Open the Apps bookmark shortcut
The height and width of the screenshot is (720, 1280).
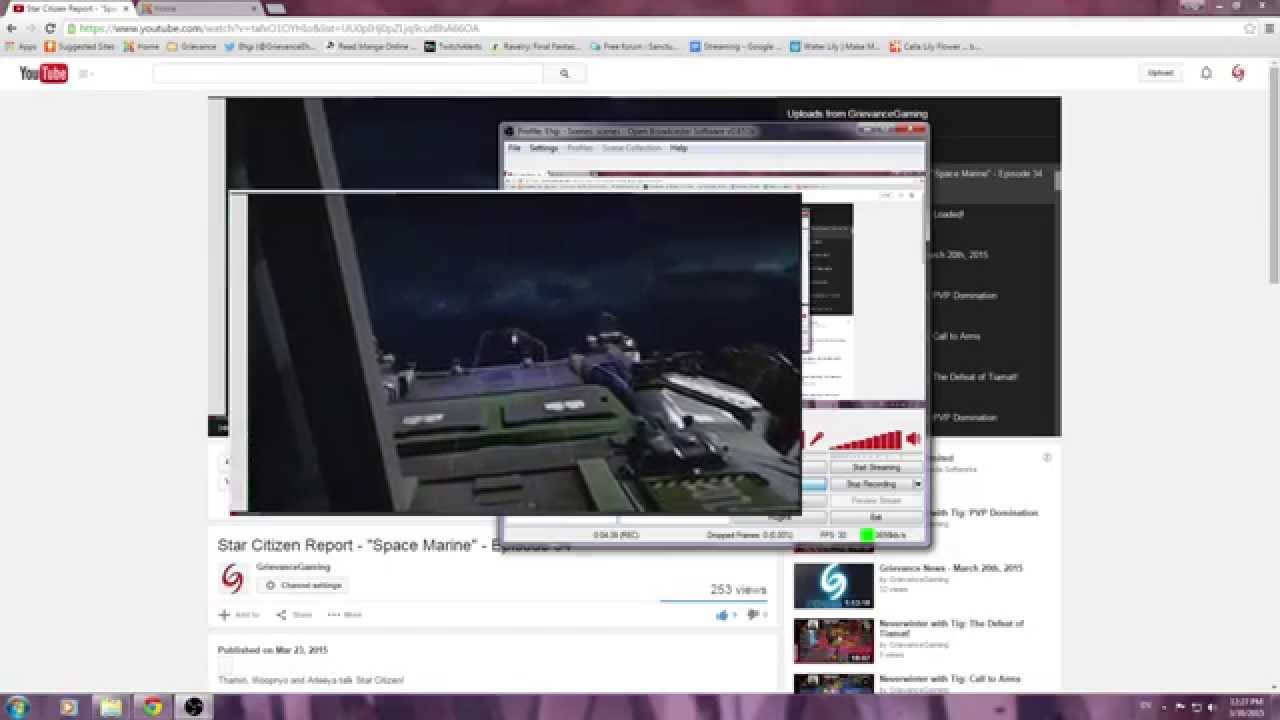click(21, 46)
